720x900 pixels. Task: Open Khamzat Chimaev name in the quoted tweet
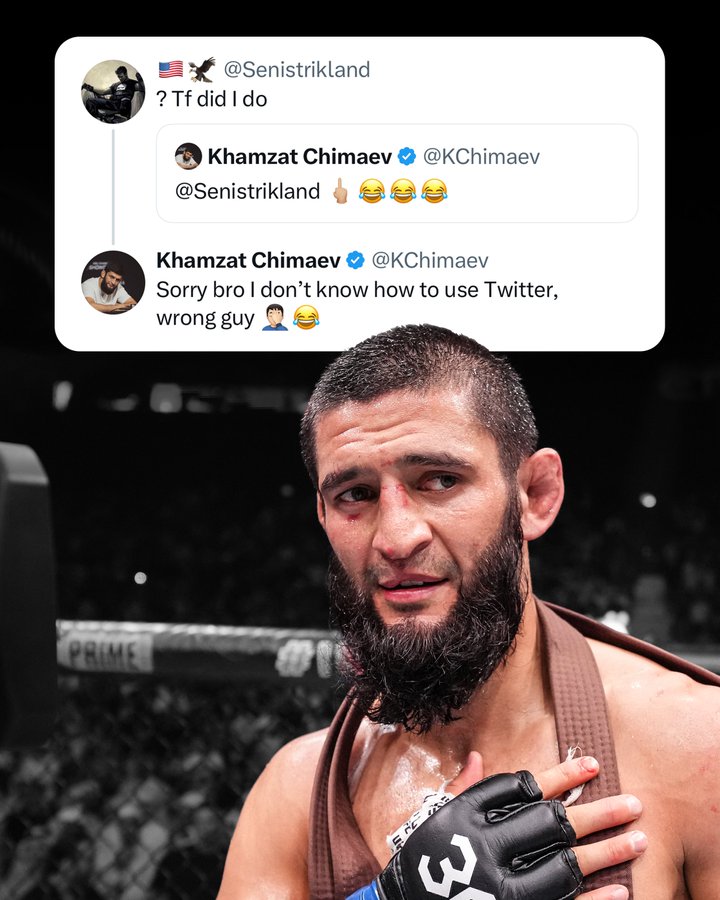300,156
